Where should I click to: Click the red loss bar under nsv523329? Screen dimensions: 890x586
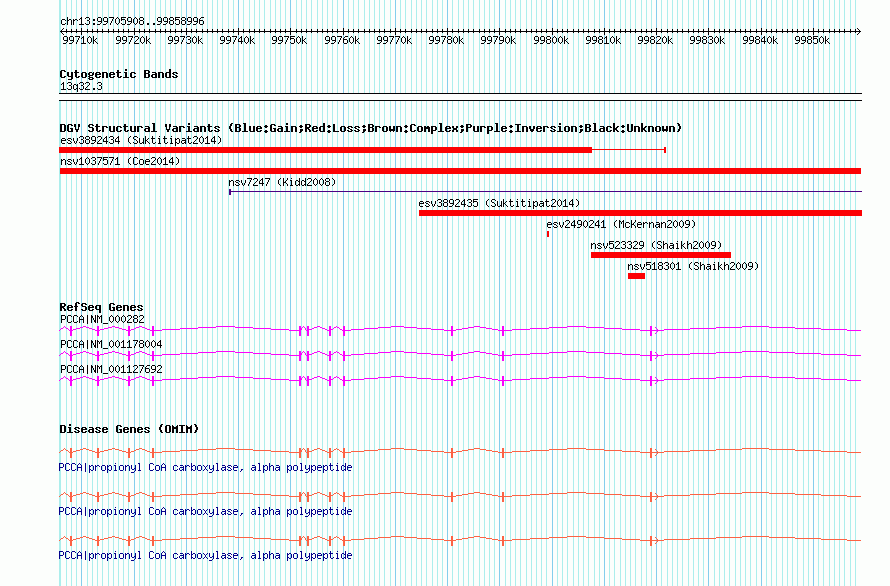[x=661, y=255]
